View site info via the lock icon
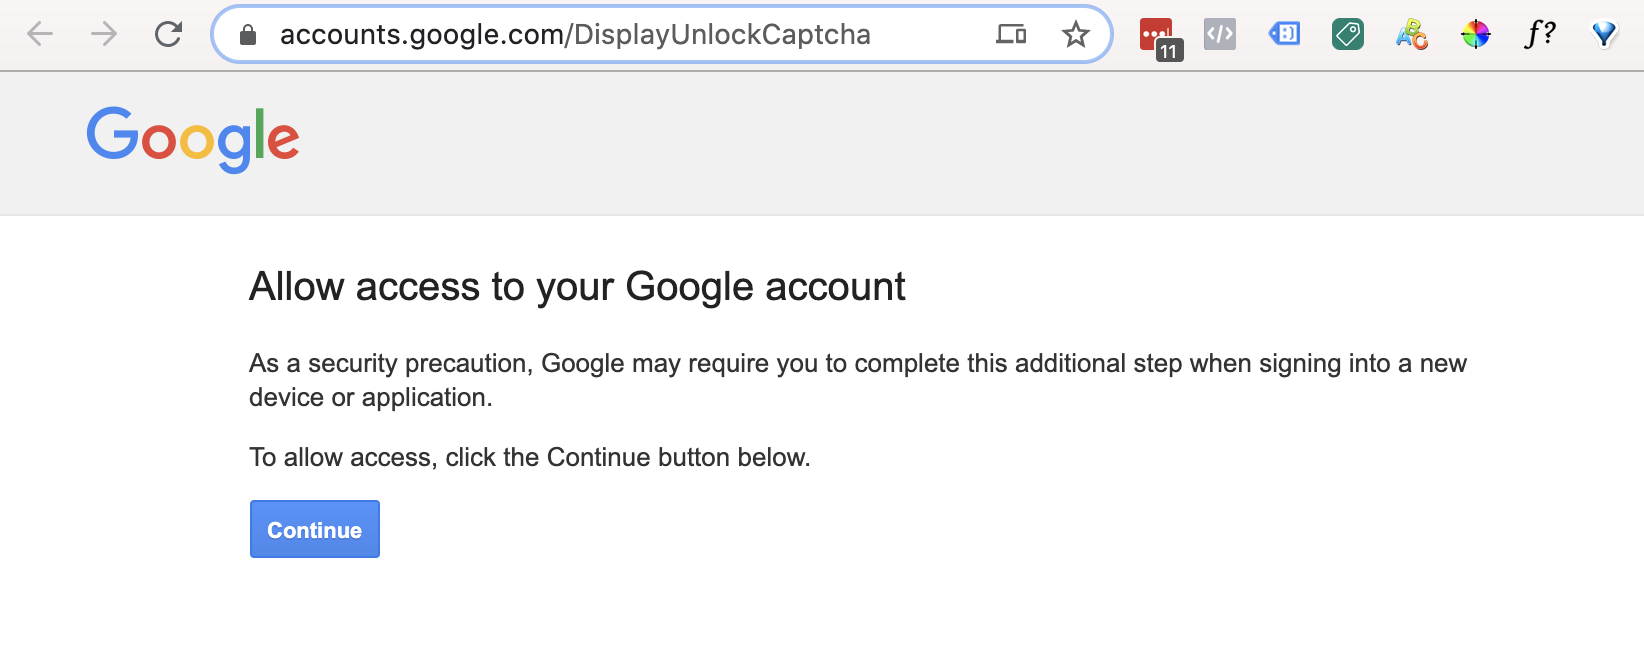This screenshot has height=656, width=1644. click(249, 35)
